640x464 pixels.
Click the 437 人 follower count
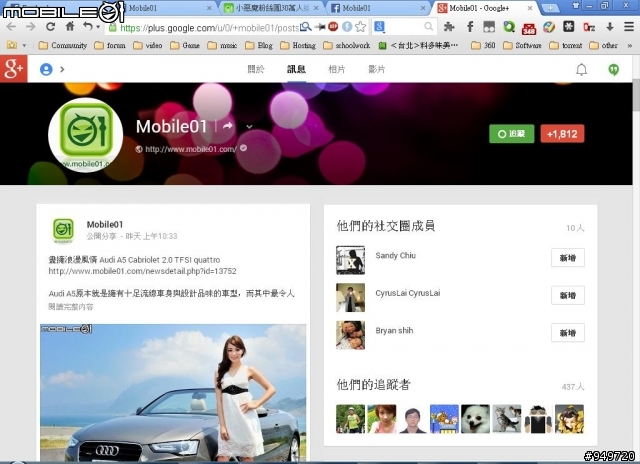click(x=573, y=386)
